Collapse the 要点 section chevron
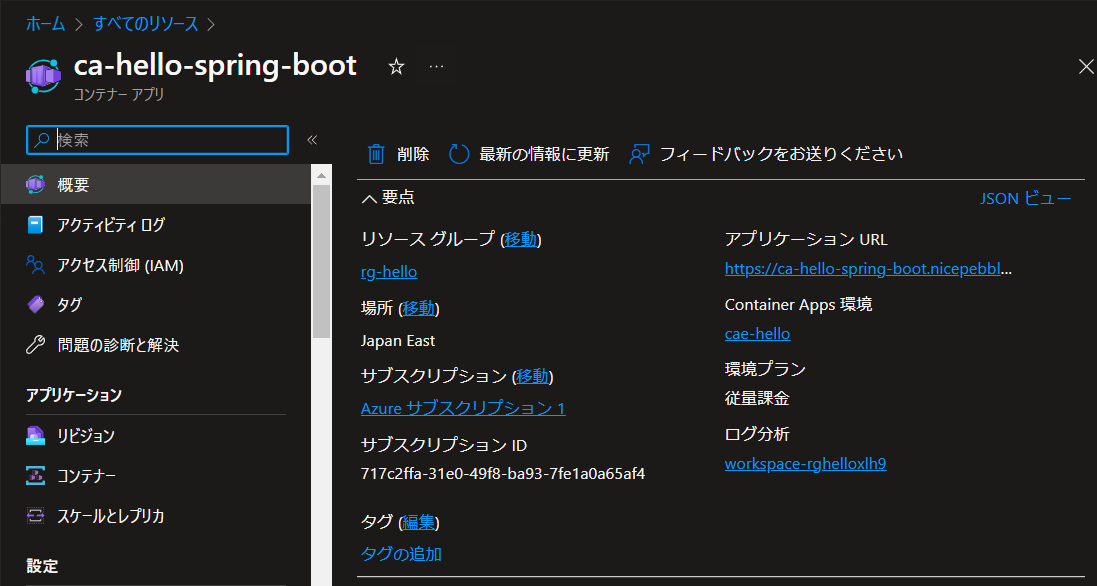 click(x=369, y=199)
